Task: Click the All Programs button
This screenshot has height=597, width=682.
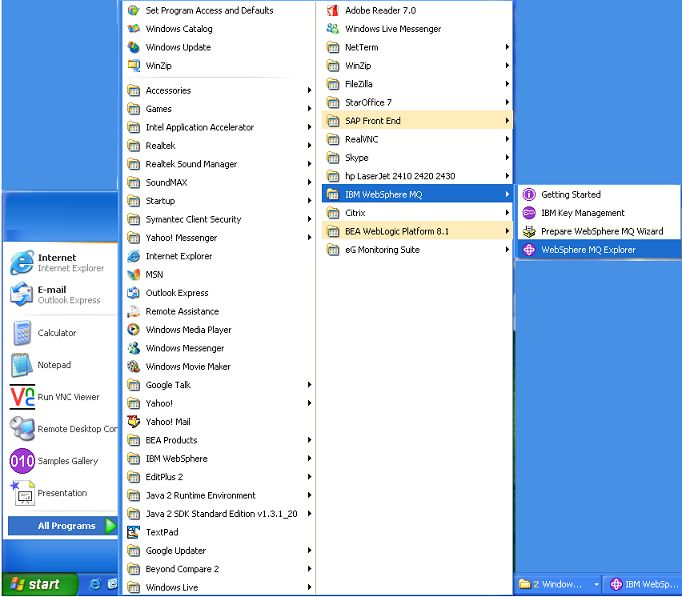Action: [x=63, y=526]
